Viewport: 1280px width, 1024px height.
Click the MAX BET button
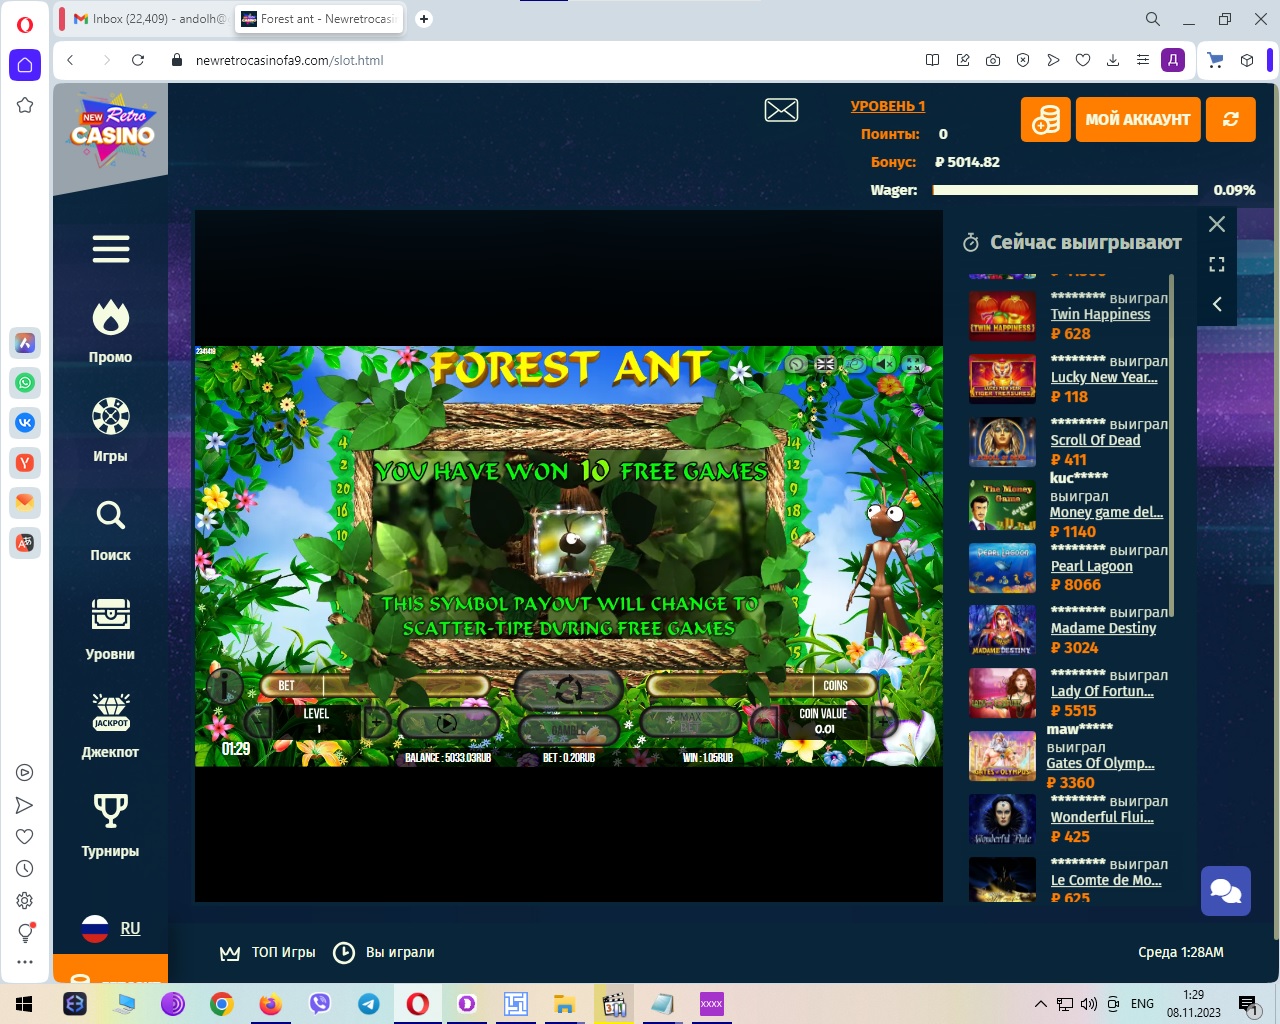[x=690, y=722]
